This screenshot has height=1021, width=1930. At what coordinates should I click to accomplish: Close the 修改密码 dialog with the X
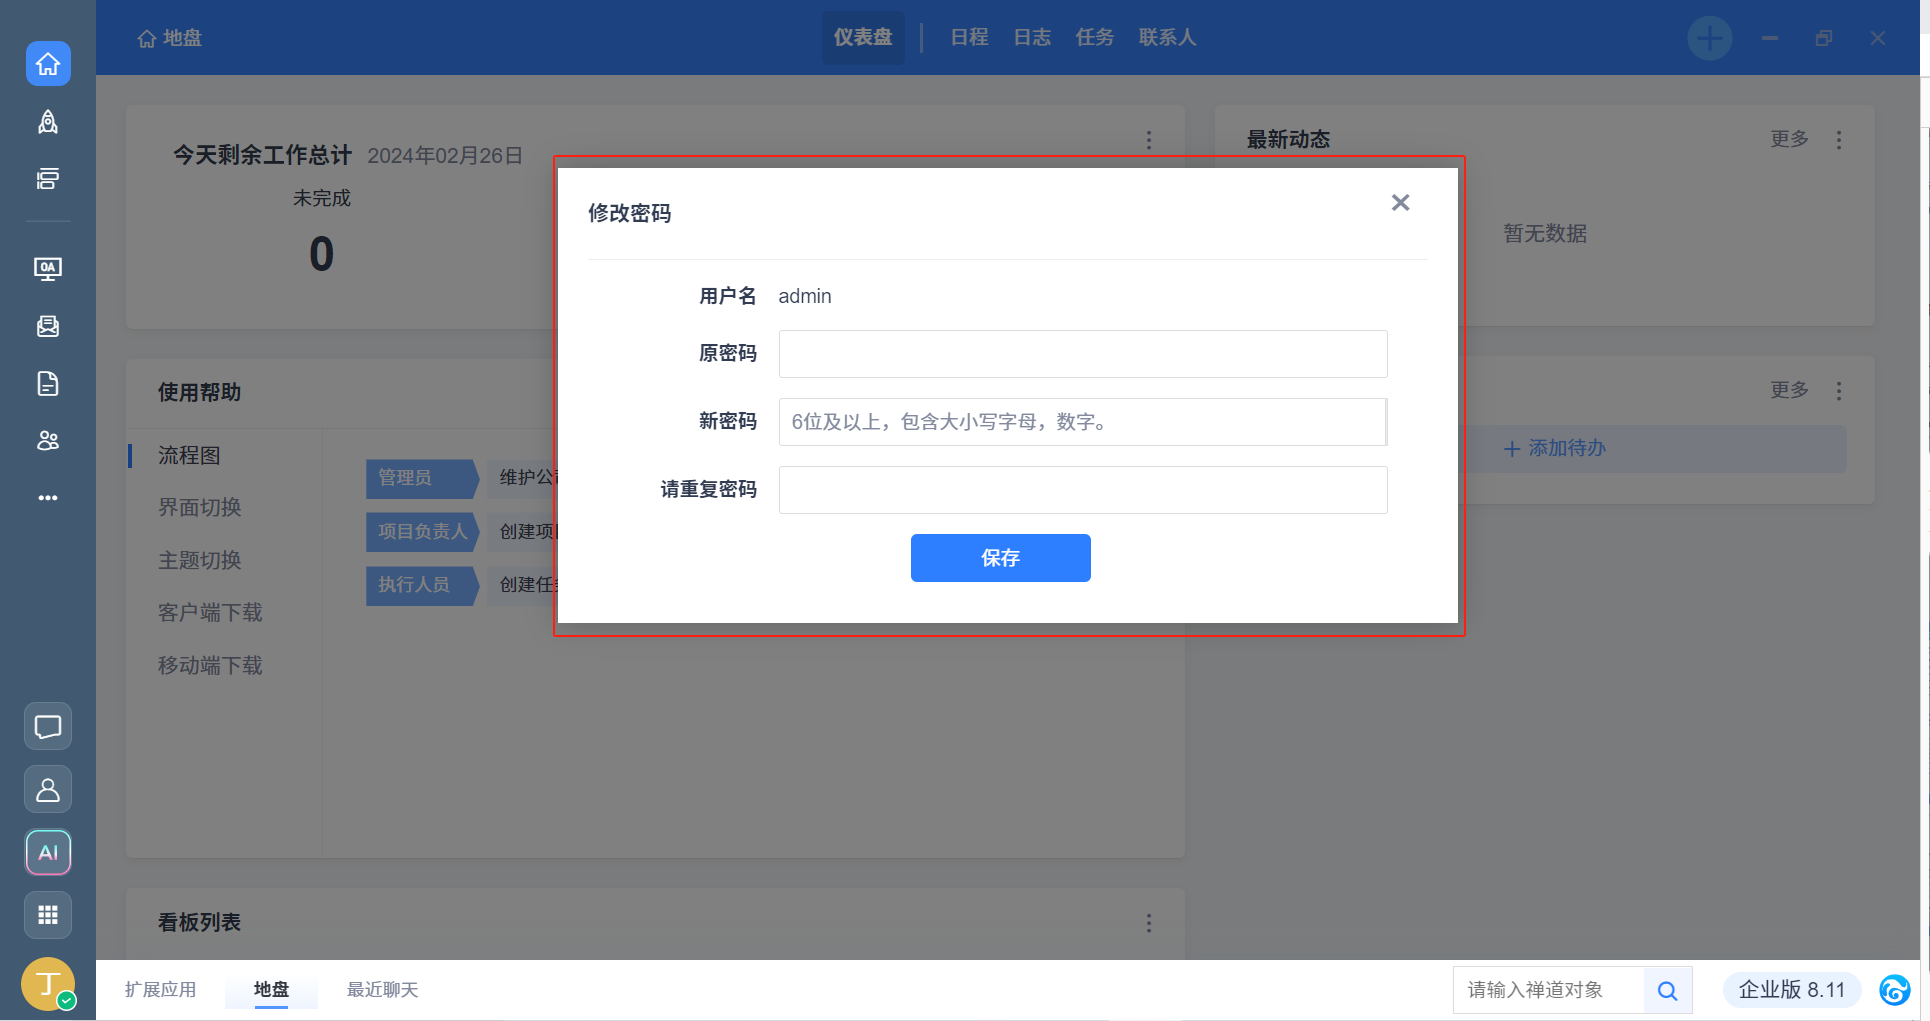pos(1401,203)
